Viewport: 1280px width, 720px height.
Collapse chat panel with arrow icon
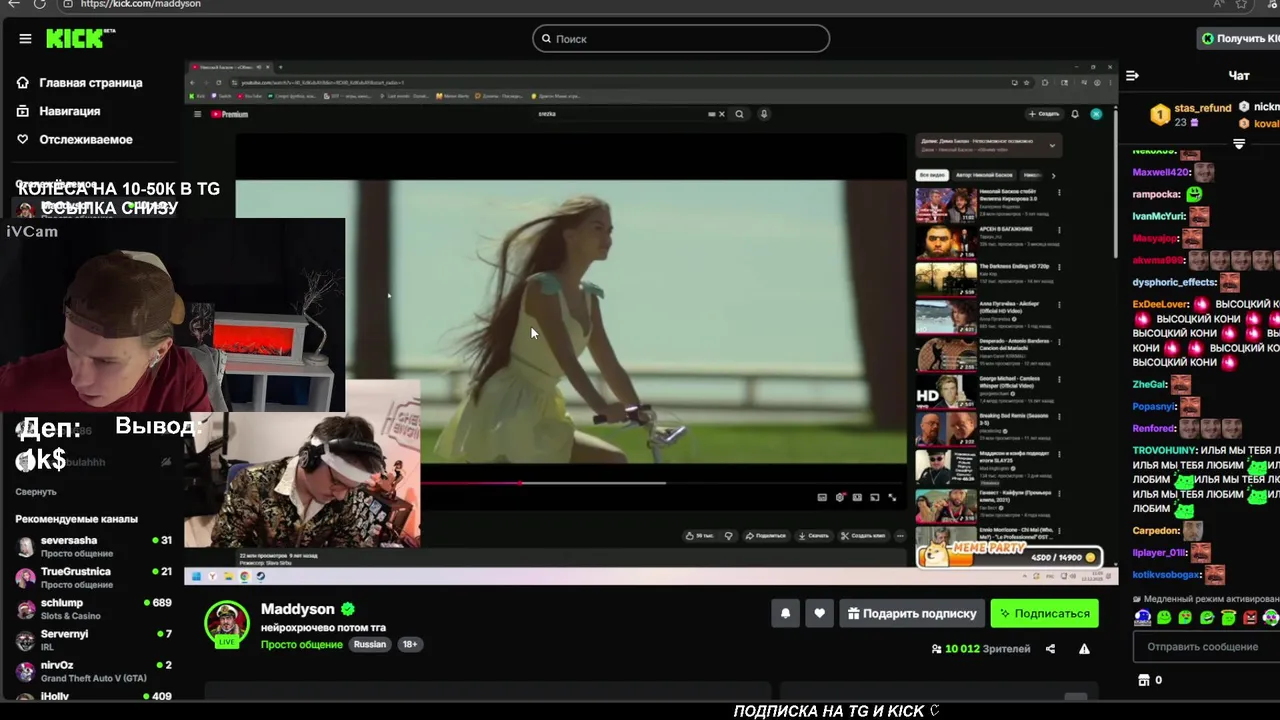1132,76
